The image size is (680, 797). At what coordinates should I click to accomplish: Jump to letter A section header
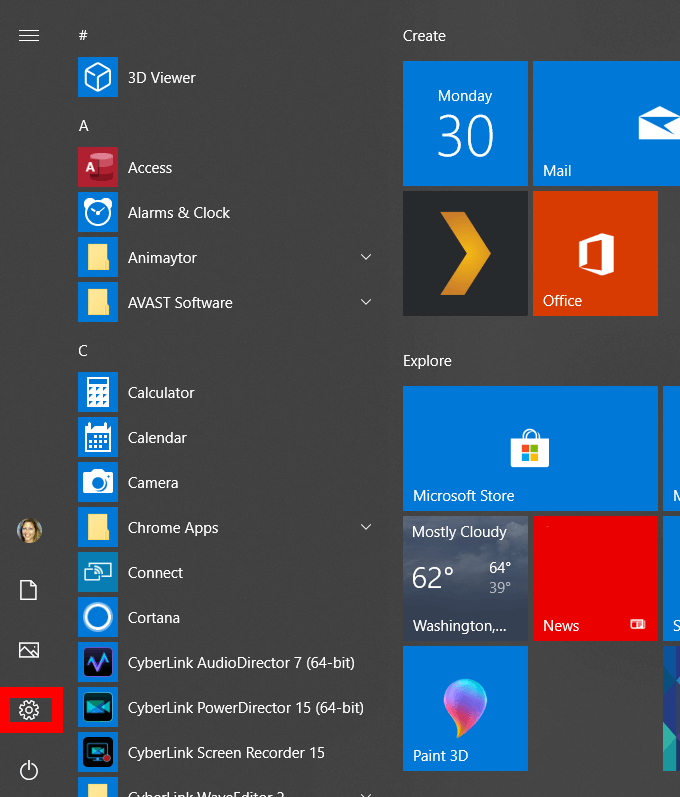tap(84, 126)
